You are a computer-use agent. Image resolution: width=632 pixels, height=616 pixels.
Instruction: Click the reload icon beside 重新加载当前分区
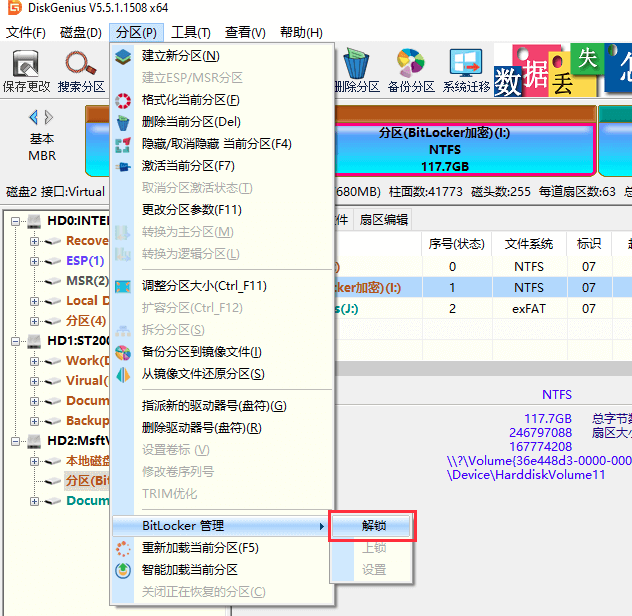tap(123, 549)
